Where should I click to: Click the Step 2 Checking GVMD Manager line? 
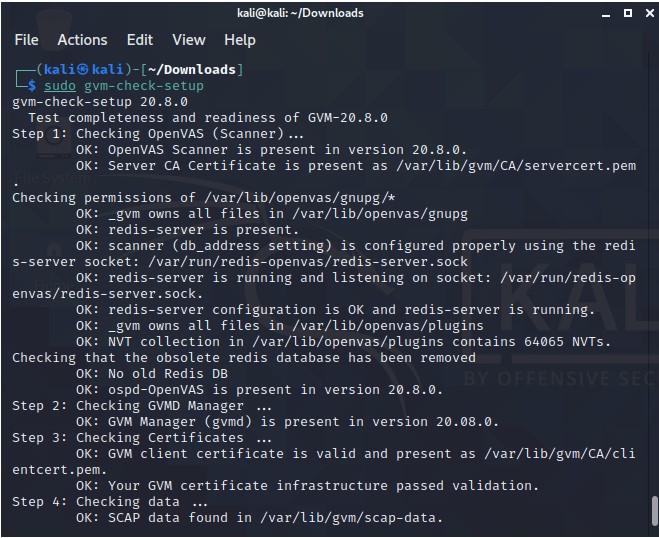(142, 406)
